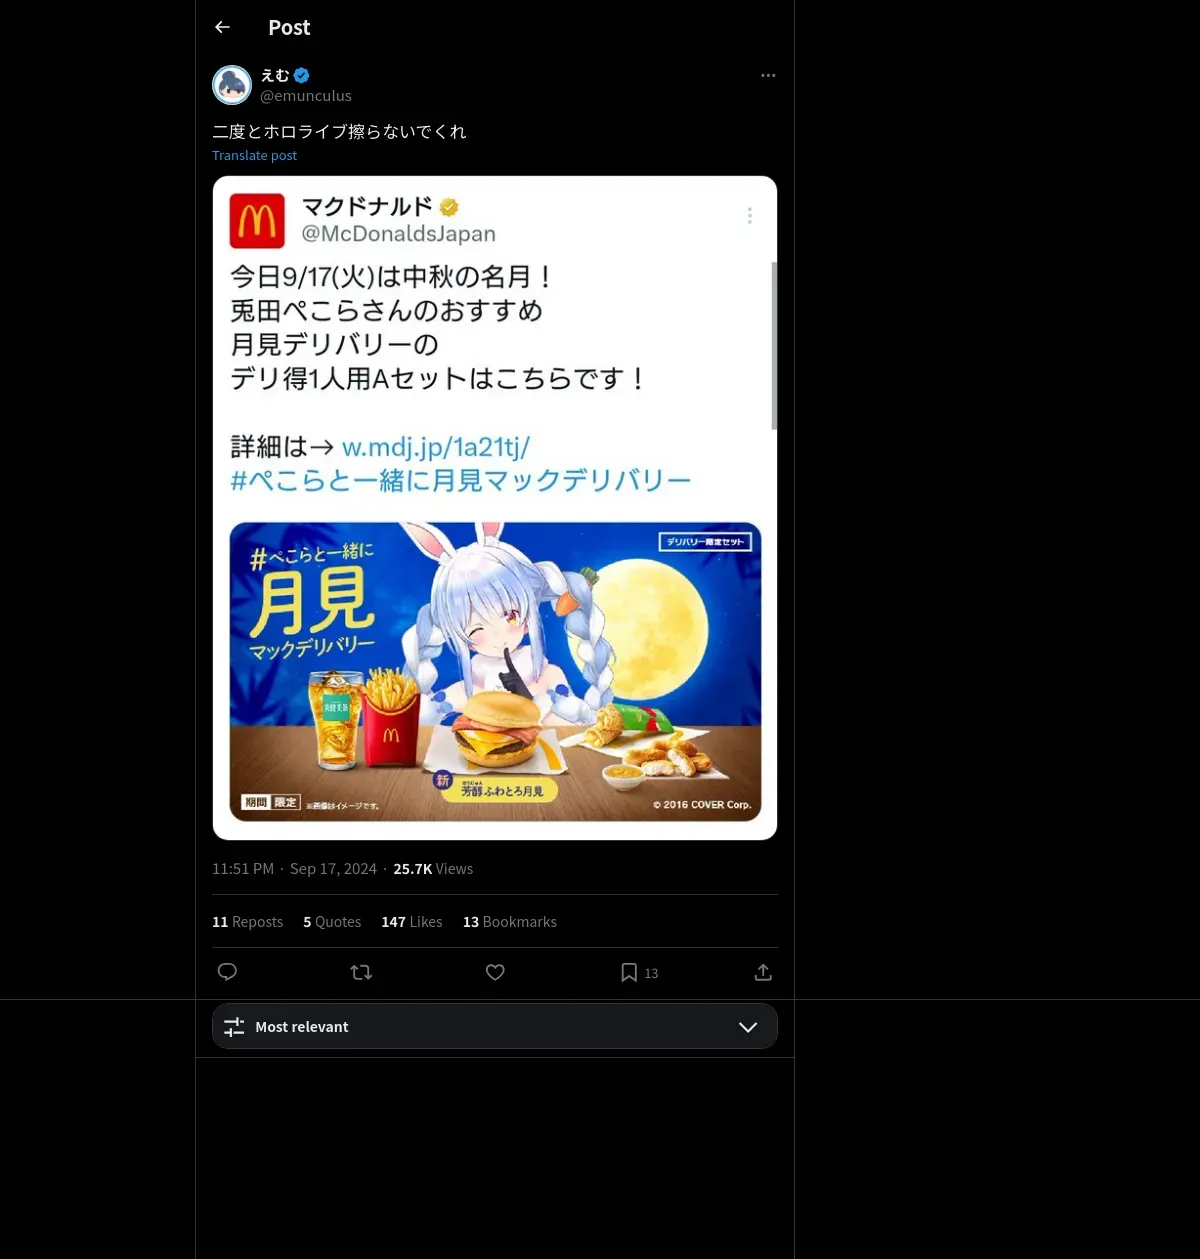Click the back arrow icon

(222, 27)
